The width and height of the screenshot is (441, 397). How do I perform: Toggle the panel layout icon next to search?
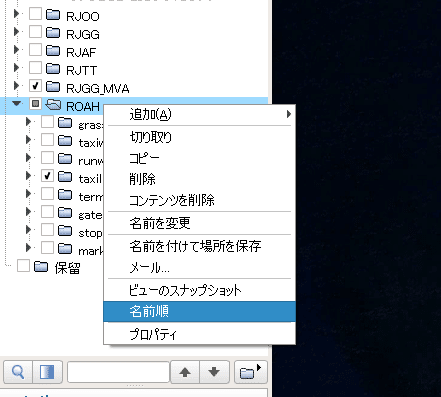click(x=47, y=372)
